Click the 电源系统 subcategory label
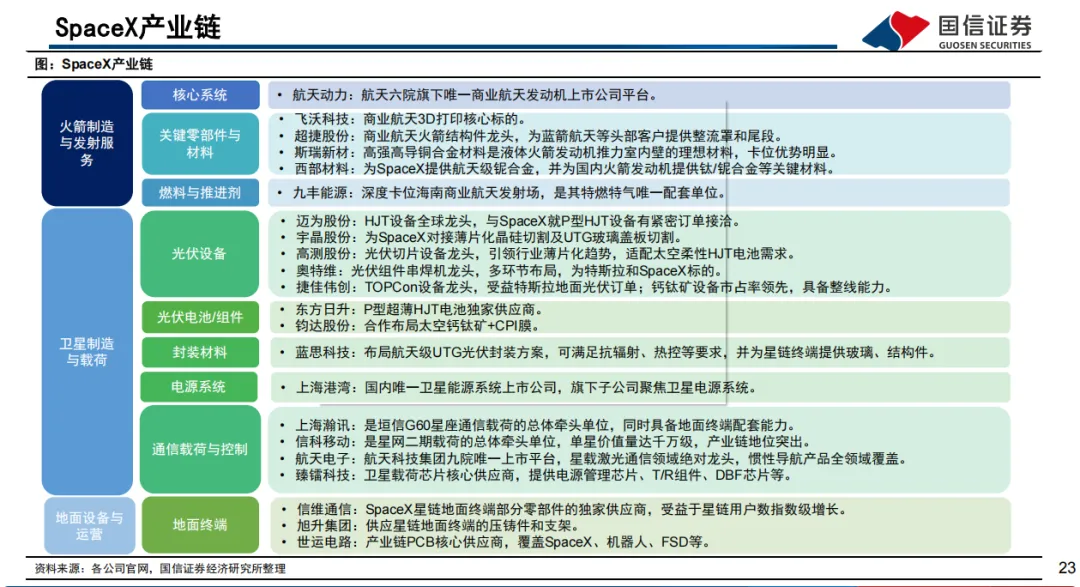The width and height of the screenshot is (1080, 587). click(199, 387)
